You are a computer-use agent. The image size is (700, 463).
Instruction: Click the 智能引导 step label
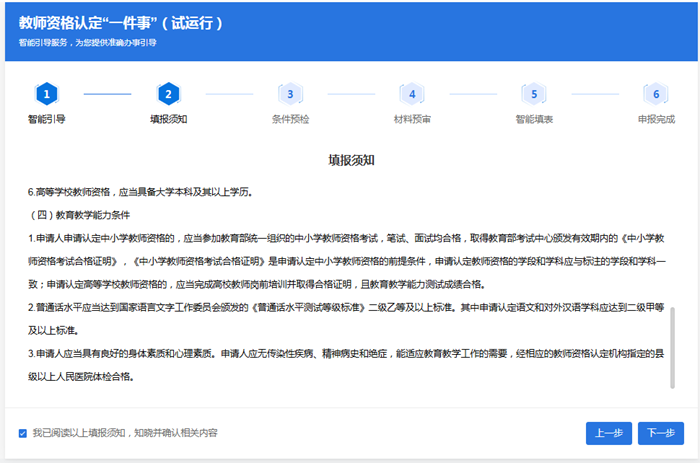pos(47,119)
